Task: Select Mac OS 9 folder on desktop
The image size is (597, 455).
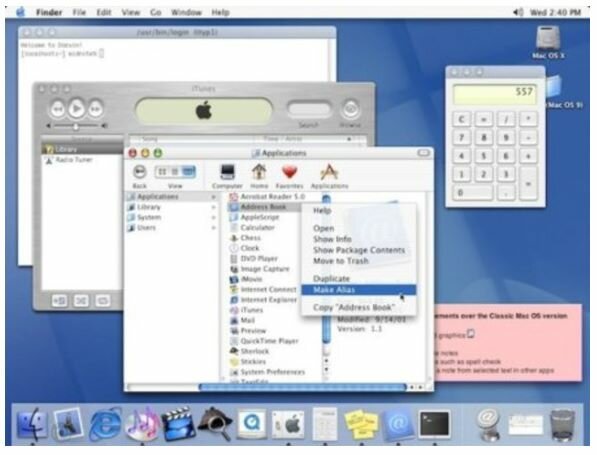Action: [554, 86]
